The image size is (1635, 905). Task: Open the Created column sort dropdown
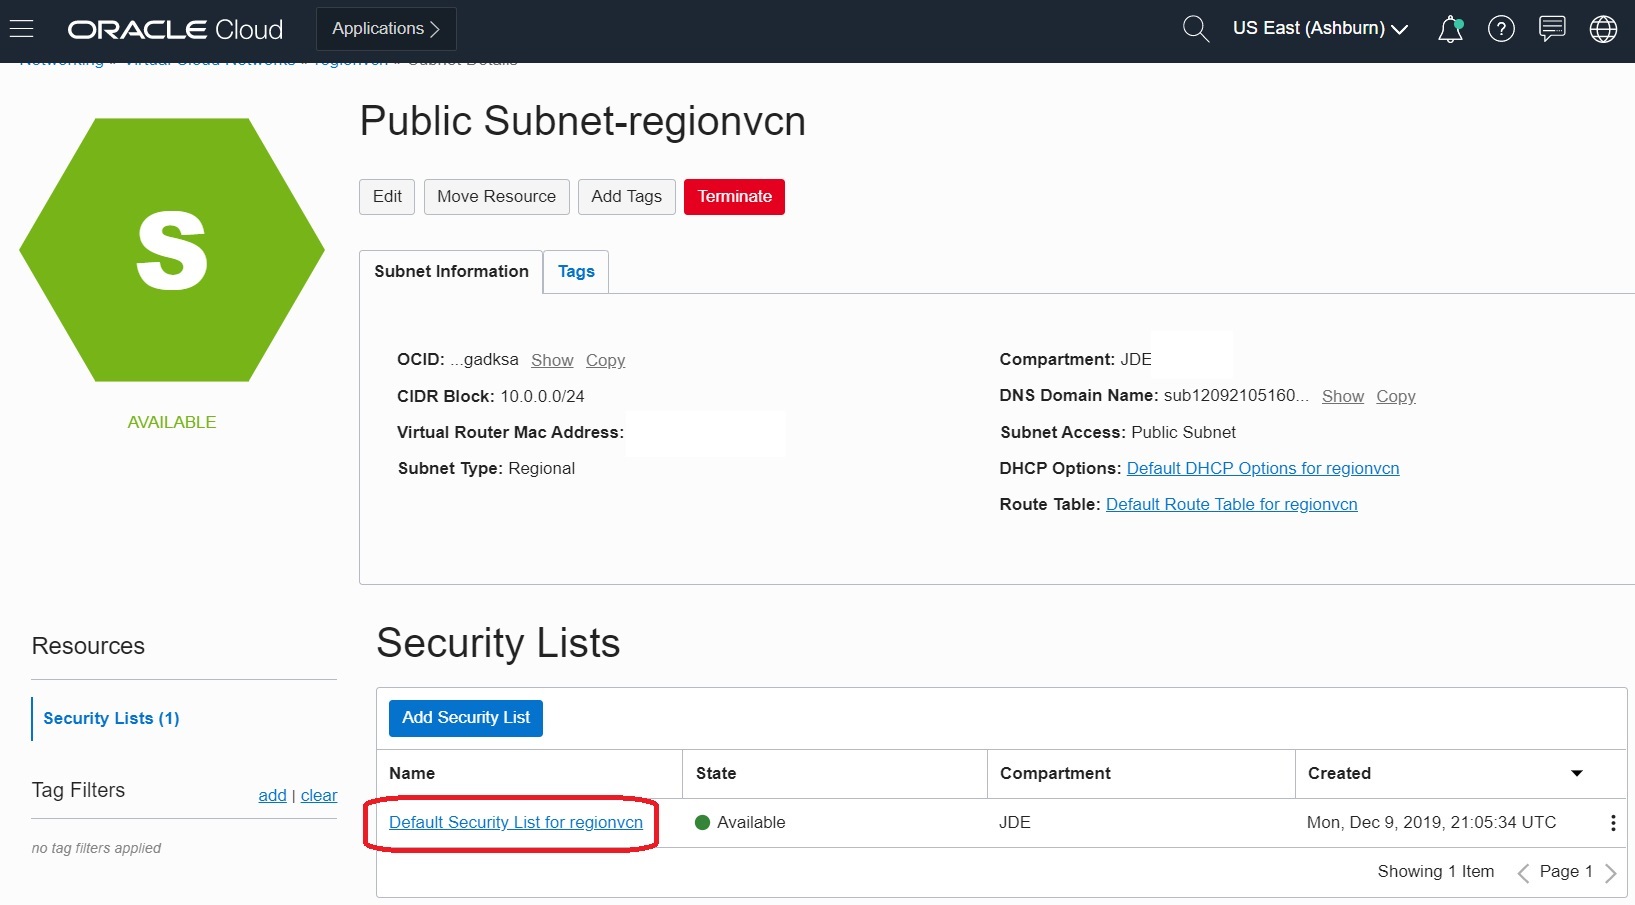point(1577,773)
